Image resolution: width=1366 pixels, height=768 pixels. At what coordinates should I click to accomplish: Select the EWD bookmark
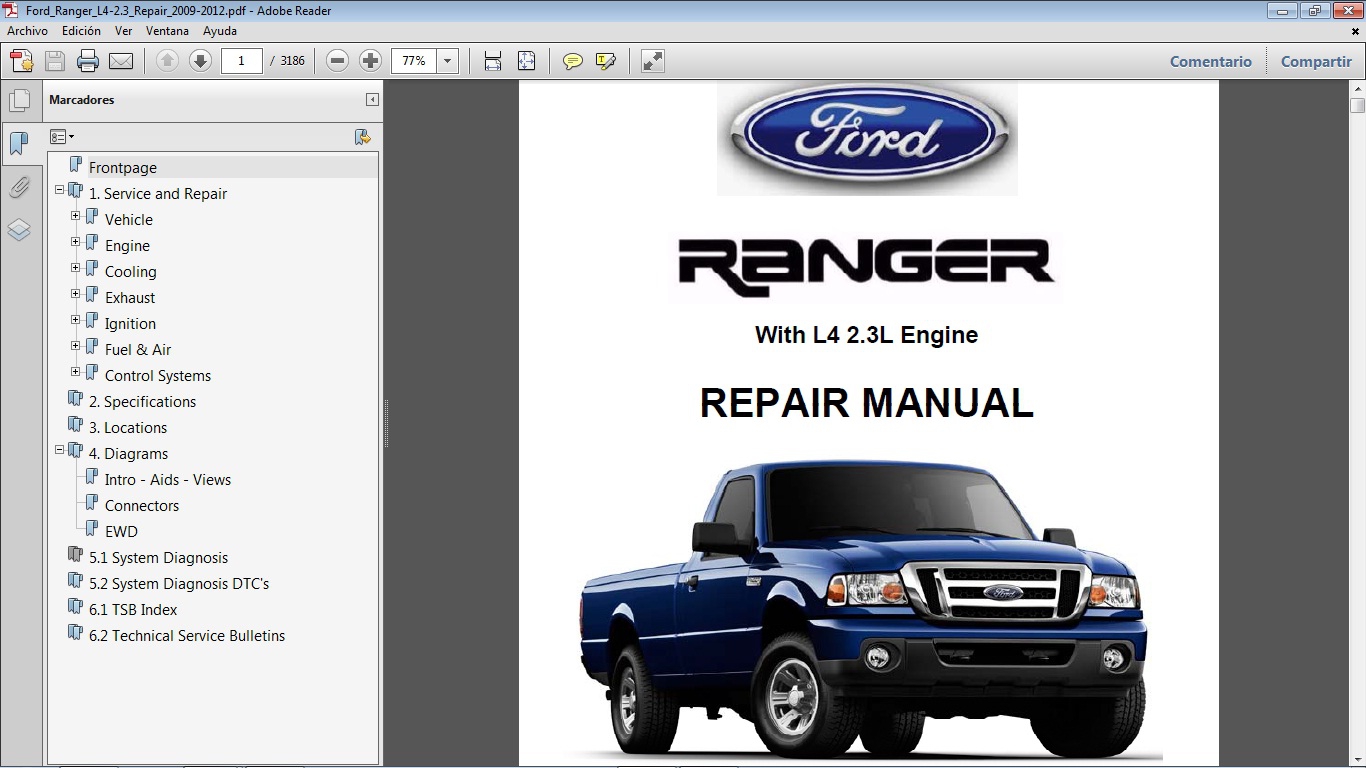pos(120,531)
